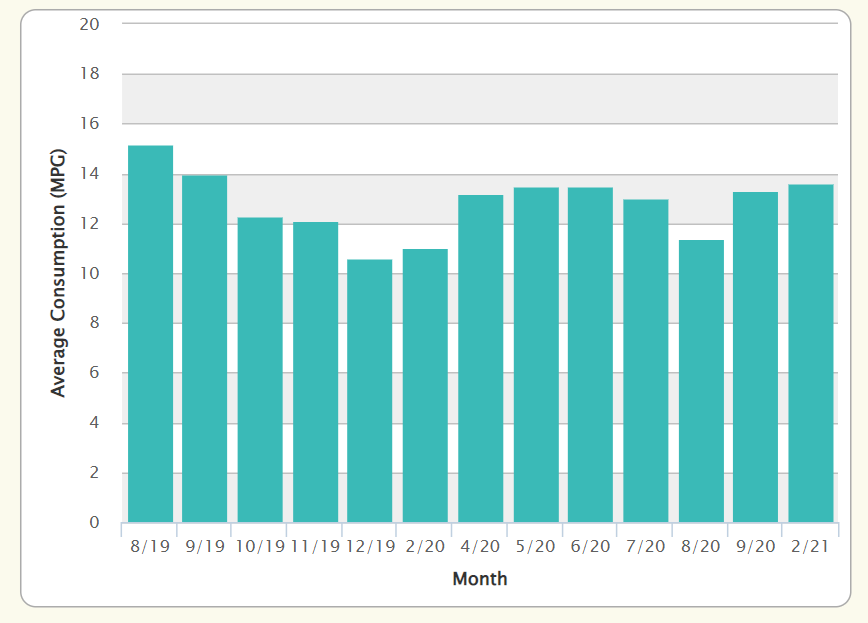Click the 6/20 x-axis label
This screenshot has width=868, height=623.
pos(590,547)
